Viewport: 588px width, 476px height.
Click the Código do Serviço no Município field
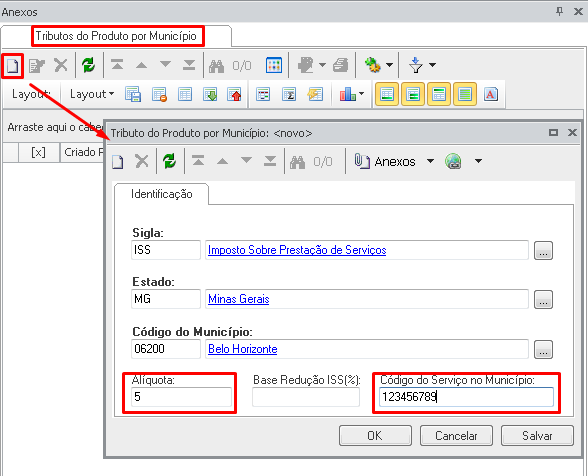(x=466, y=397)
